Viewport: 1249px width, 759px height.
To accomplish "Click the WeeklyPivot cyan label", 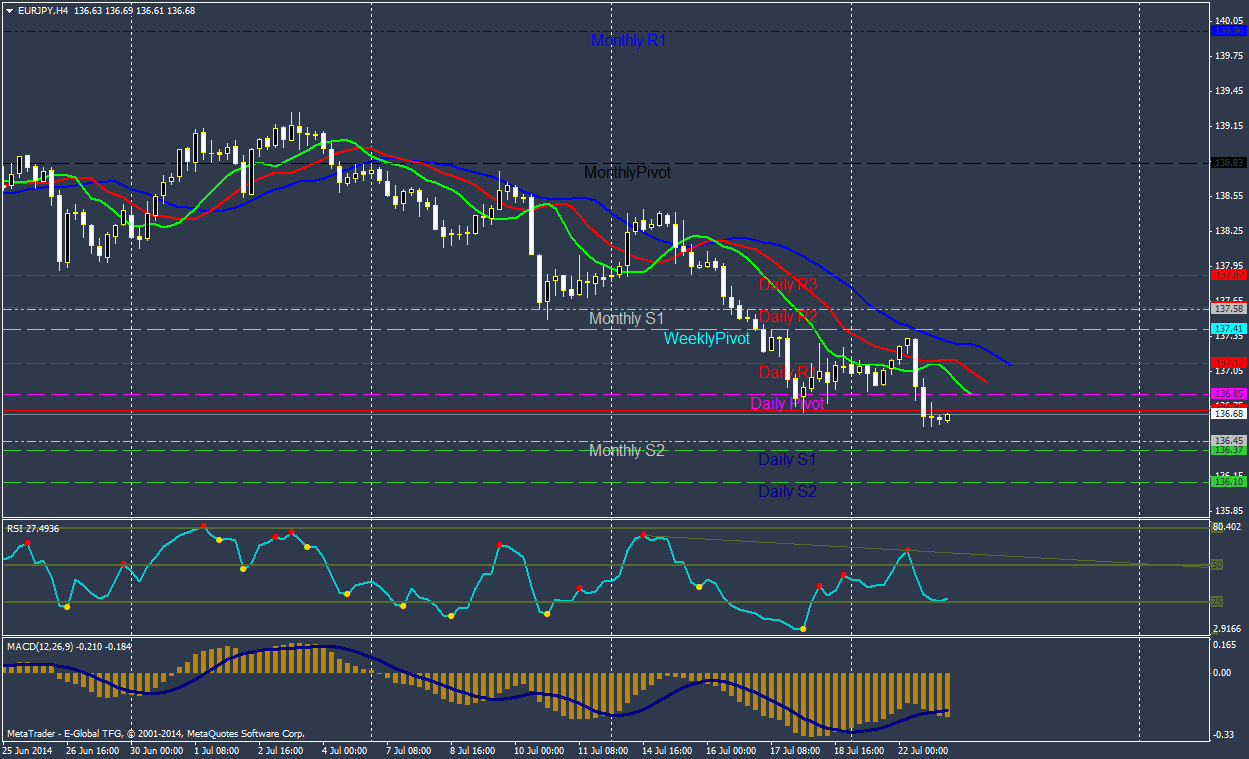I will click(x=706, y=339).
